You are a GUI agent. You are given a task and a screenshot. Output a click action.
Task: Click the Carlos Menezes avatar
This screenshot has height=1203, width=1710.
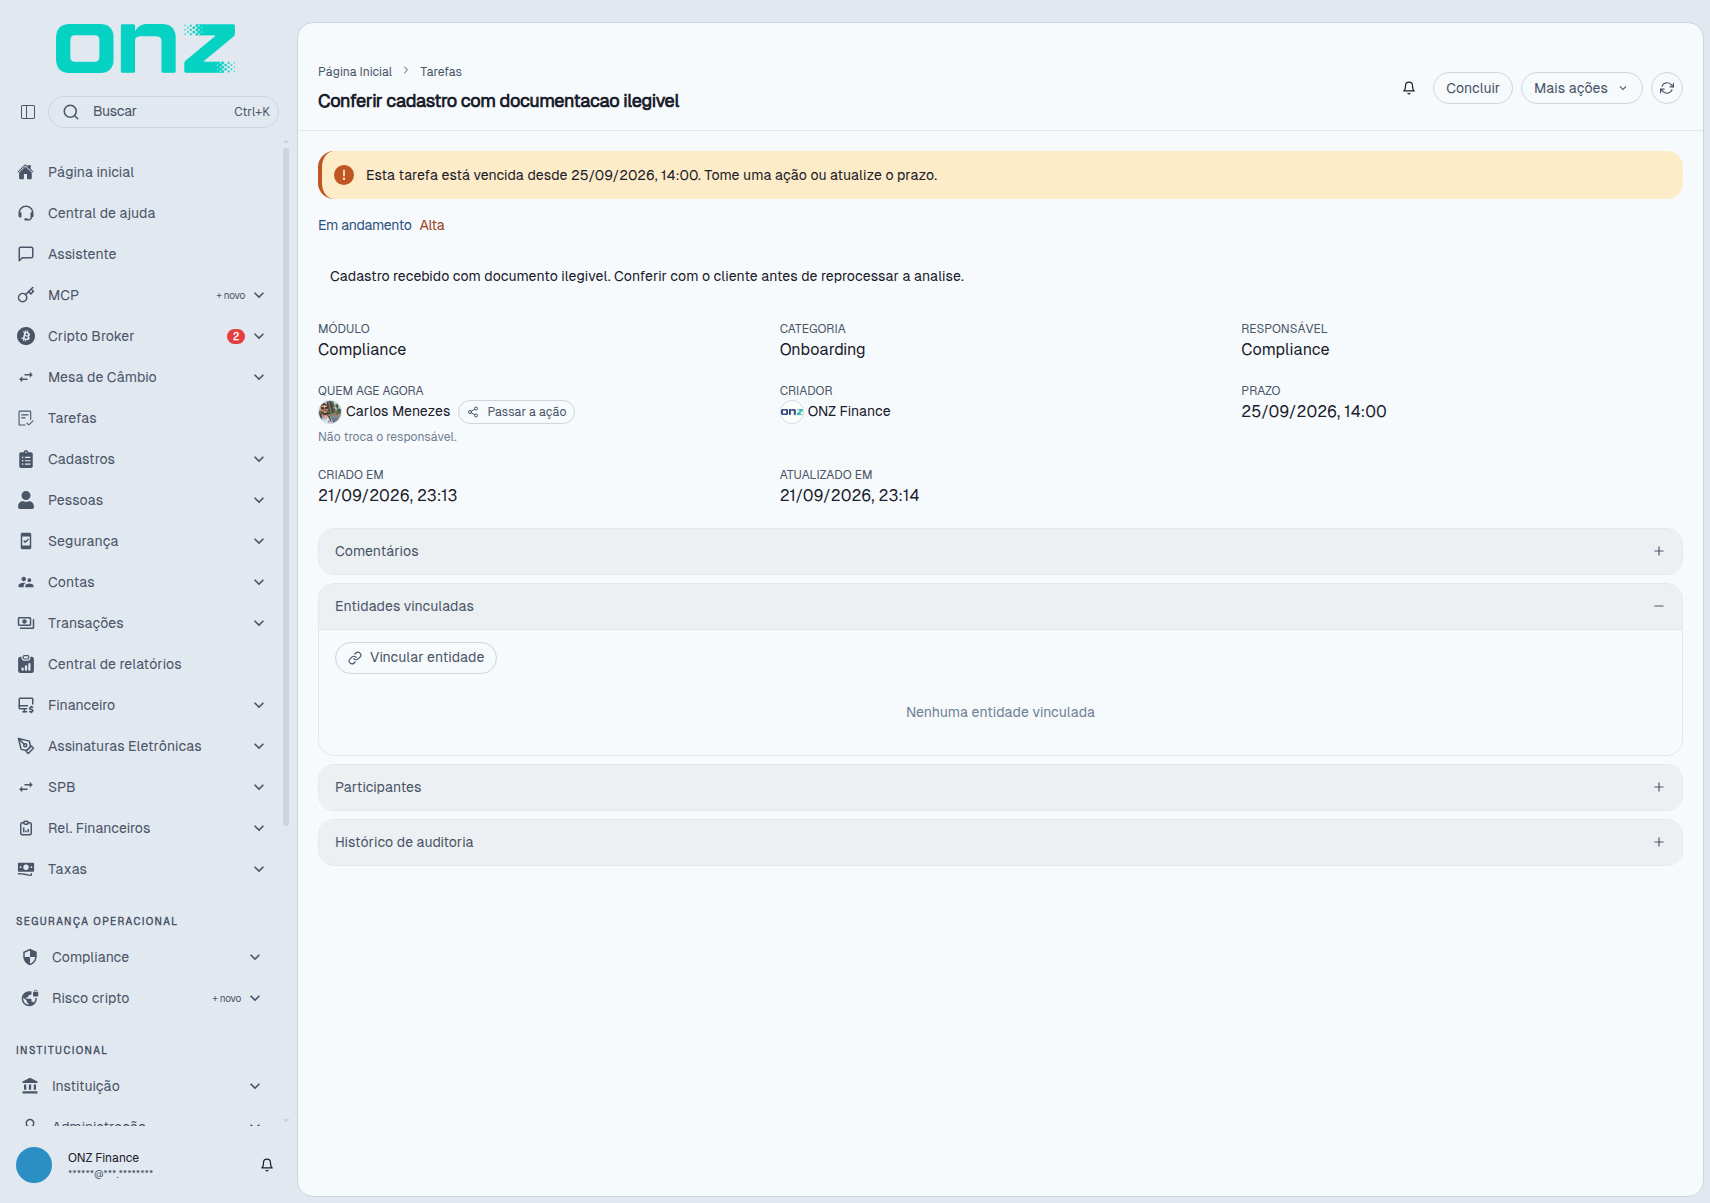(x=330, y=412)
